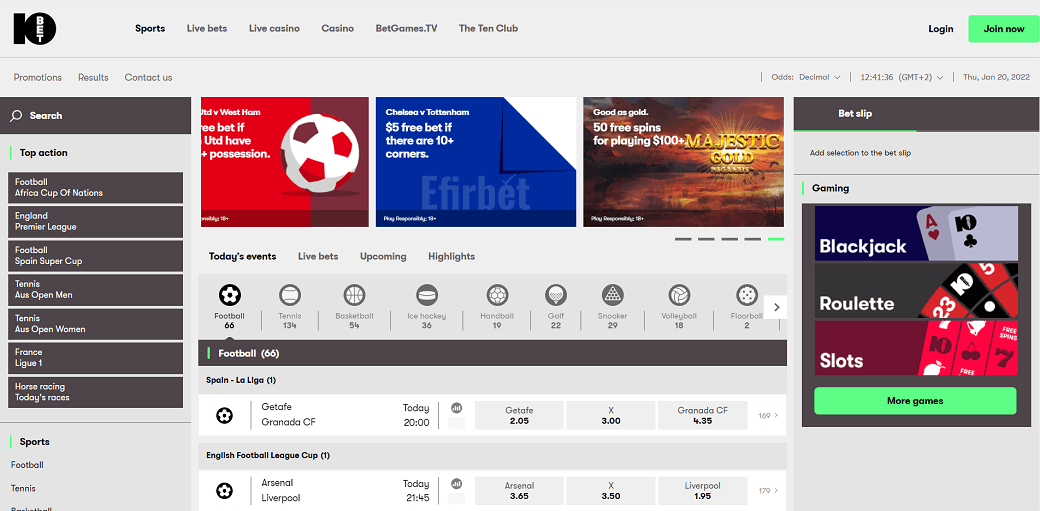Open Tennis Aus Open Women
The width and height of the screenshot is (1040, 511).
[96, 324]
